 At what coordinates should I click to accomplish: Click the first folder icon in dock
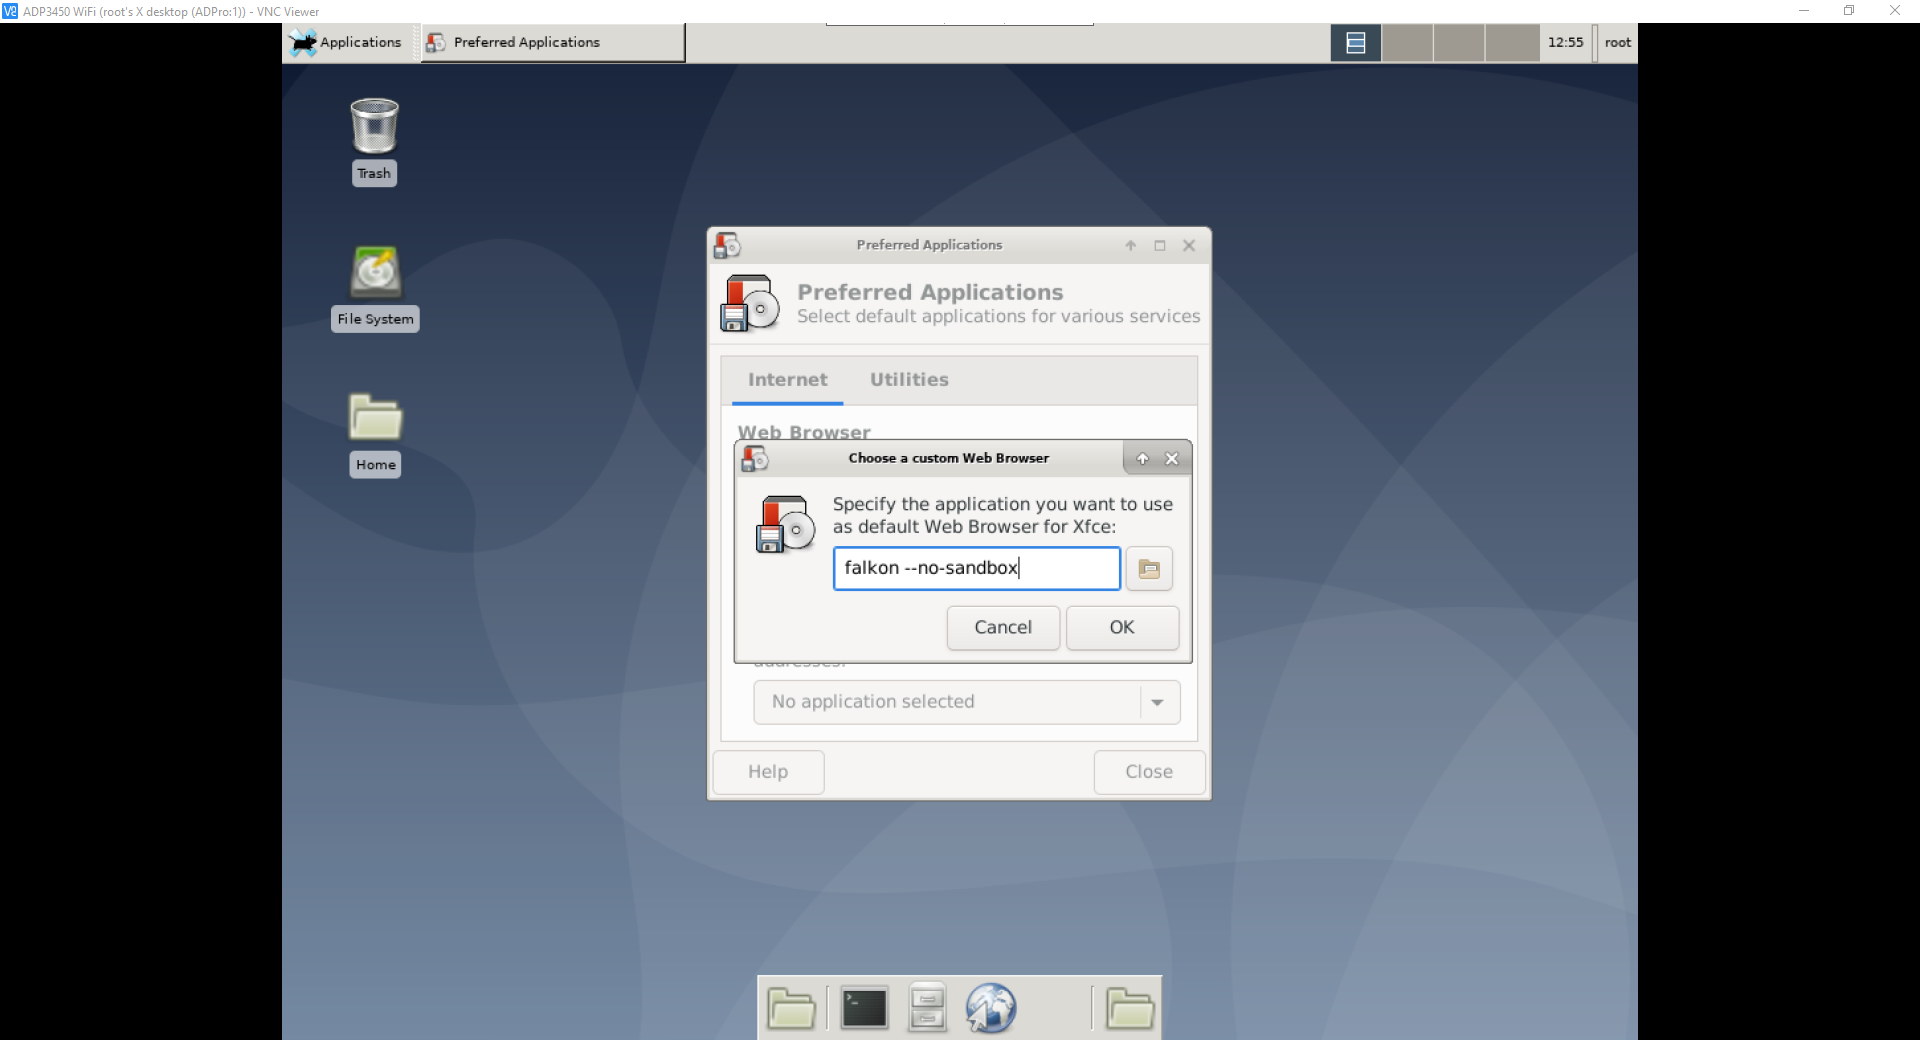[x=791, y=1008]
